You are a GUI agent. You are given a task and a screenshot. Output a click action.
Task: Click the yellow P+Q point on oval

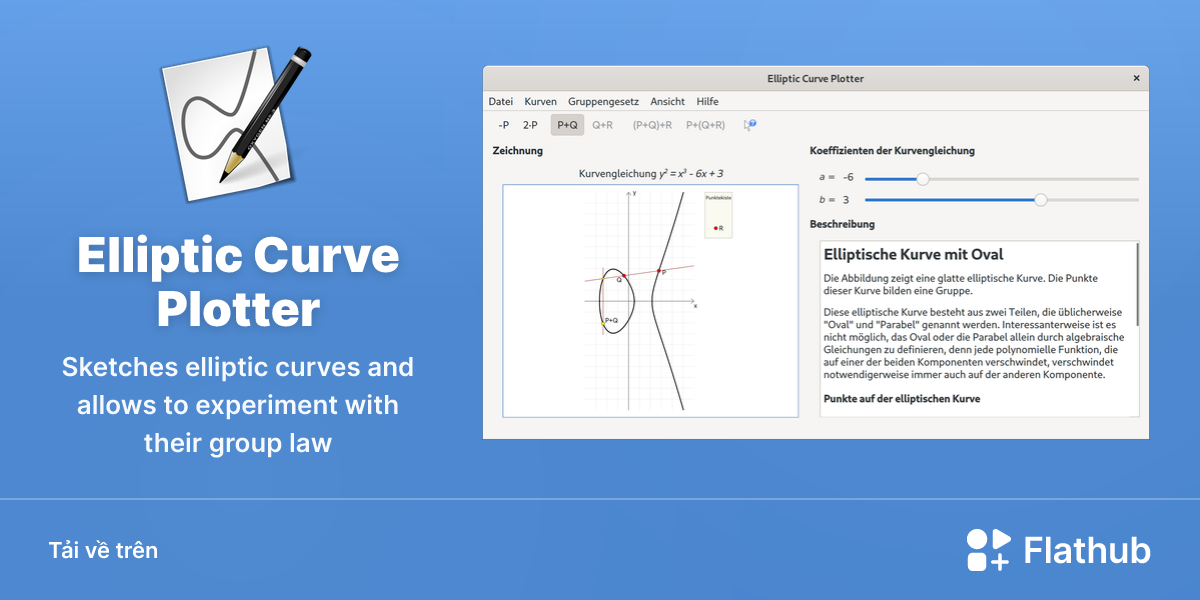pyautogui.click(x=603, y=323)
